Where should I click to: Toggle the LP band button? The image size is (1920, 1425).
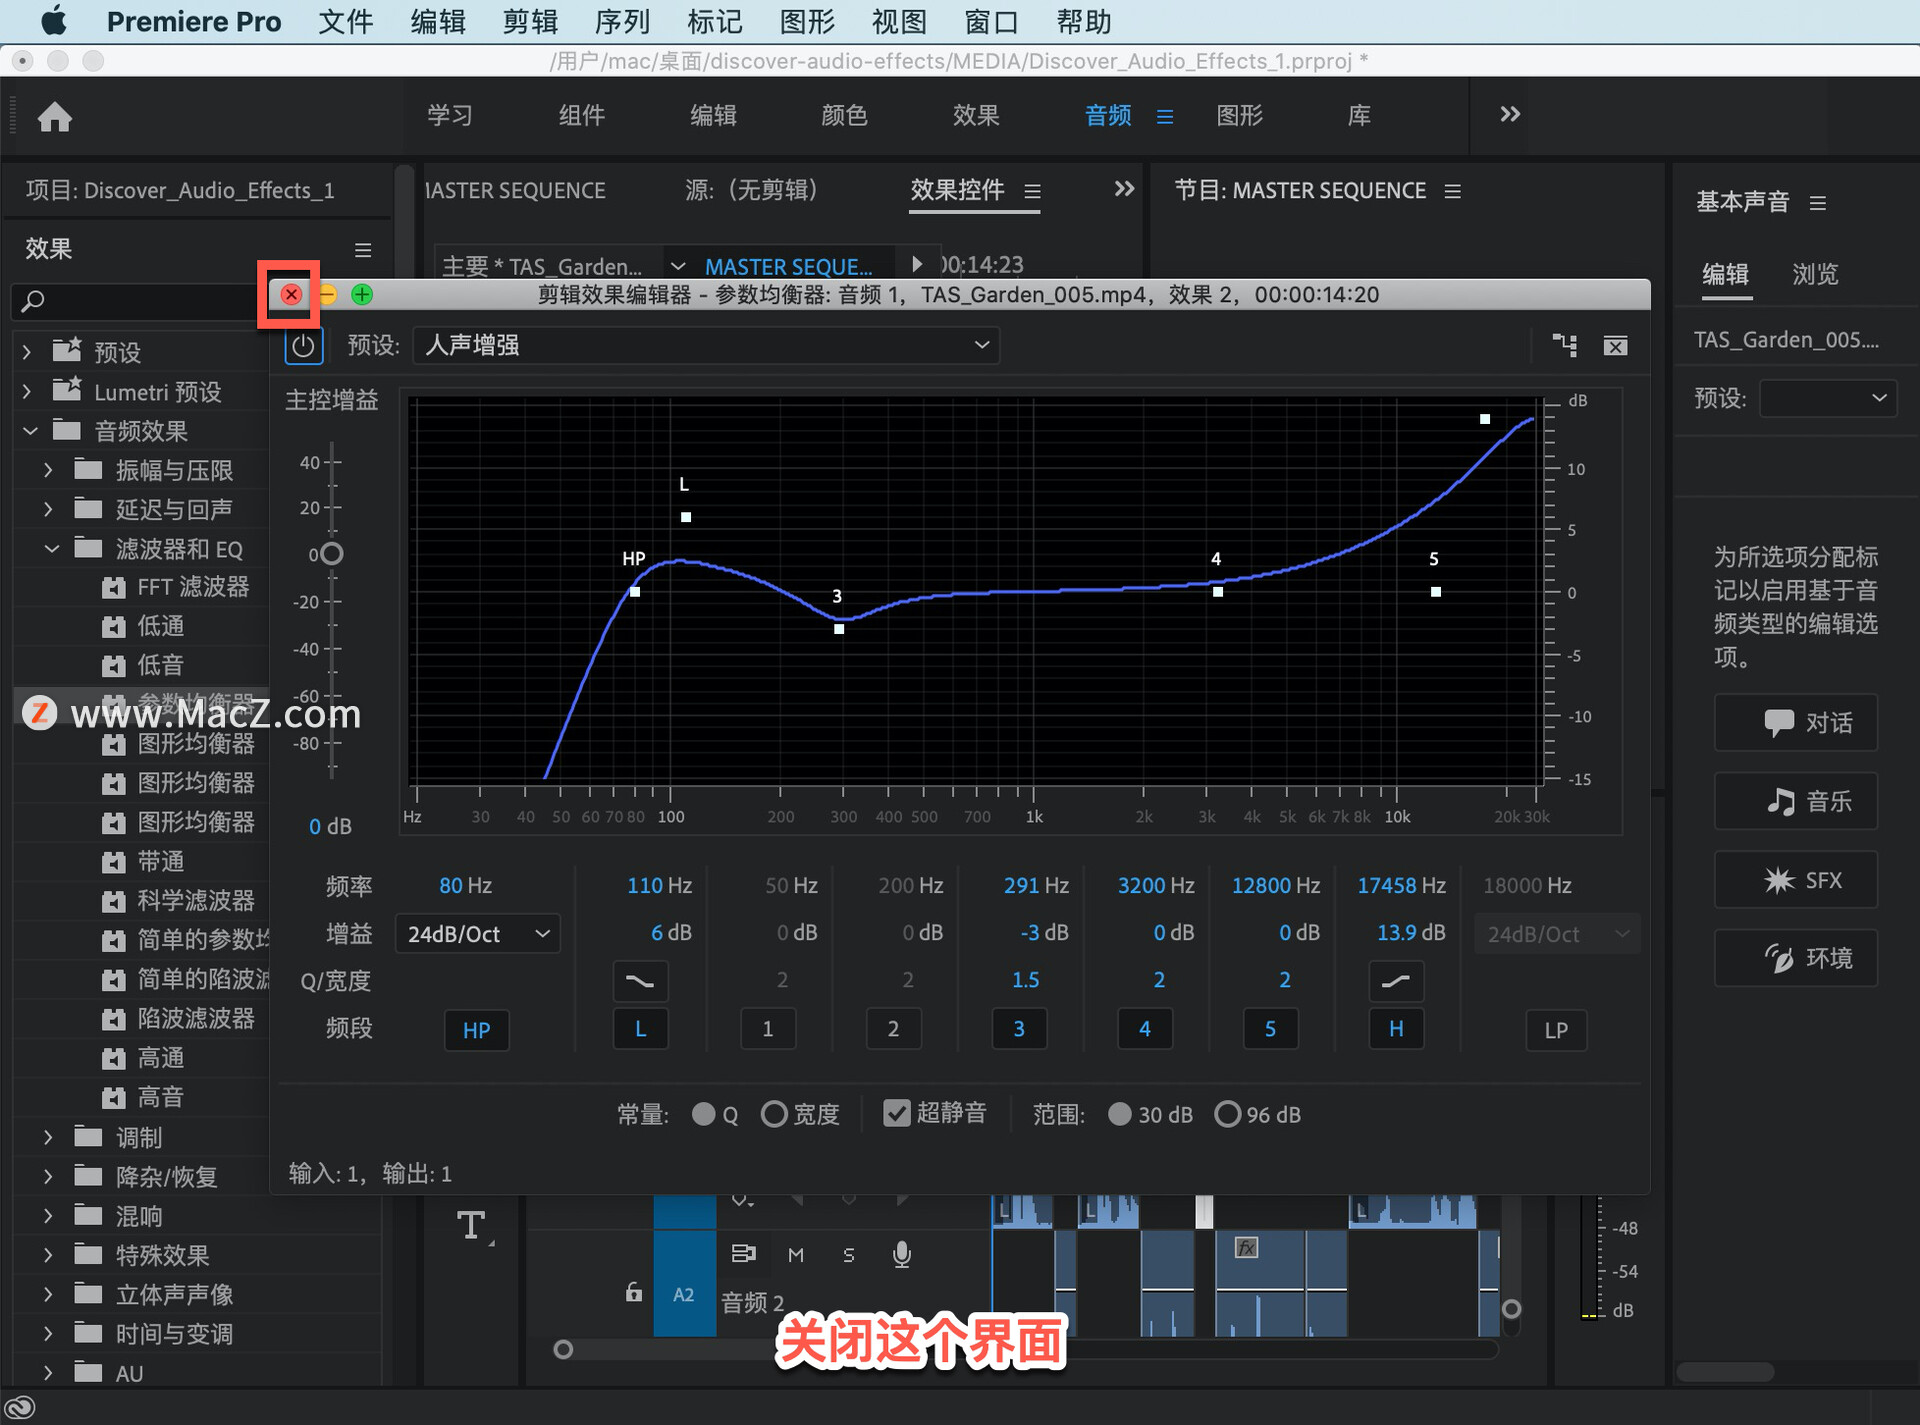pos(1555,1030)
